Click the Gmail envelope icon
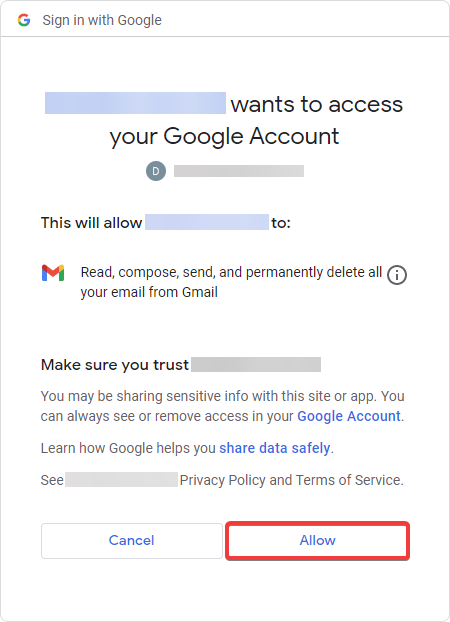Viewport: 450px width, 622px height. click(53, 273)
